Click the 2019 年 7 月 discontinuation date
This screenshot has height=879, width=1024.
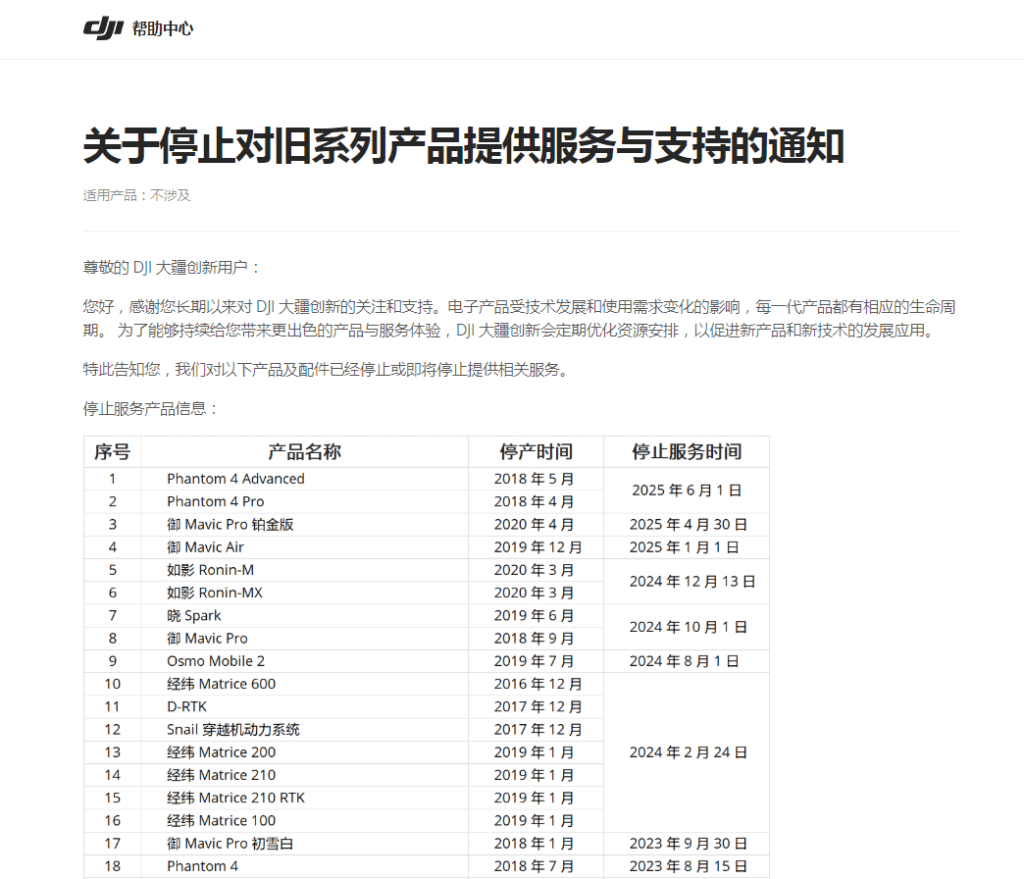(534, 661)
